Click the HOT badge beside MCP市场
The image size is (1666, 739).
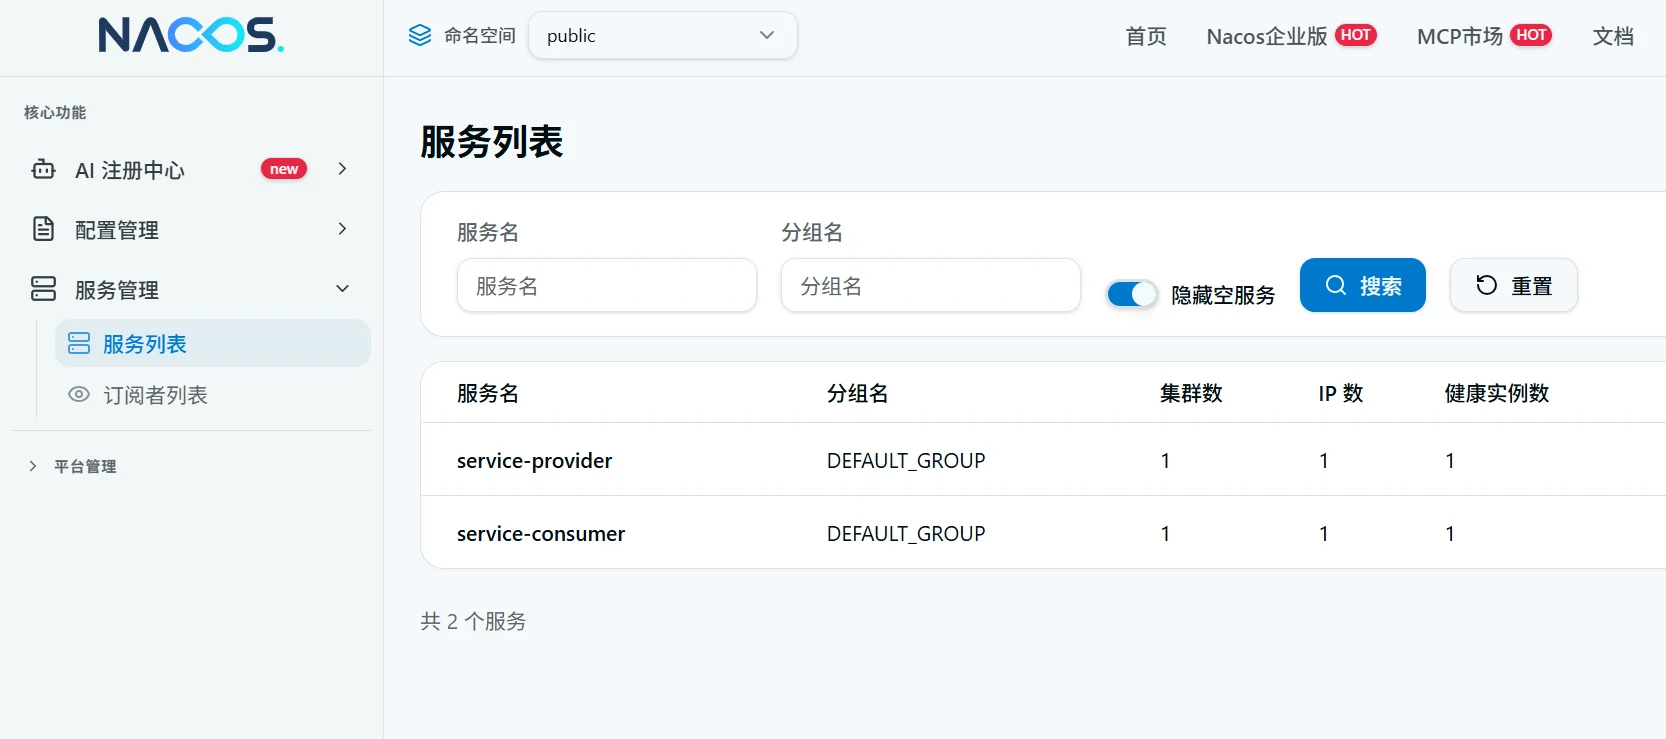point(1531,35)
